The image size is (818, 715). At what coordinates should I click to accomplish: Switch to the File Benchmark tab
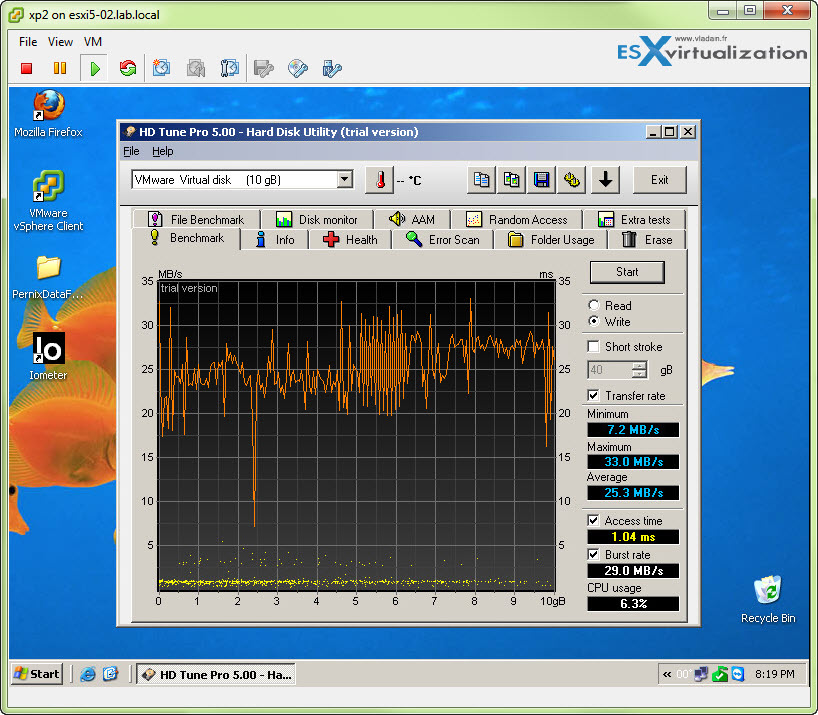click(196, 219)
